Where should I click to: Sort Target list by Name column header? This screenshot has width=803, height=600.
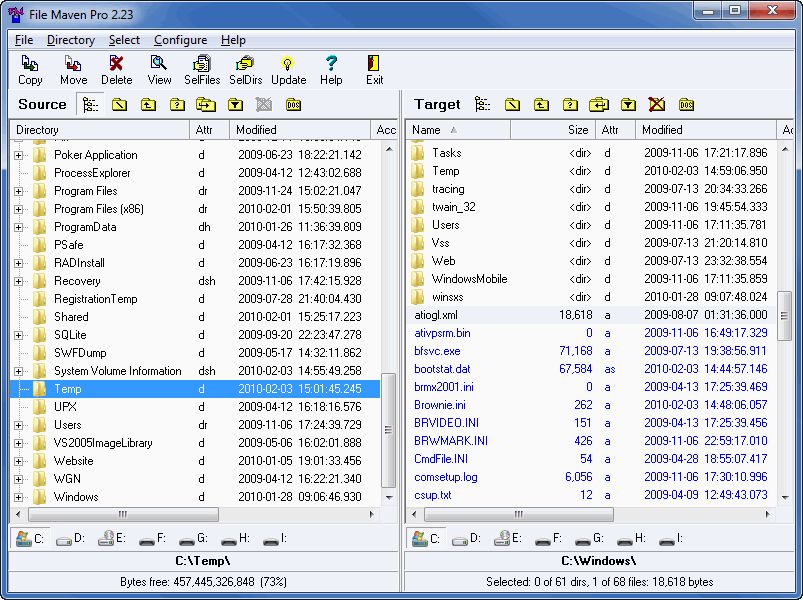pyautogui.click(x=458, y=130)
